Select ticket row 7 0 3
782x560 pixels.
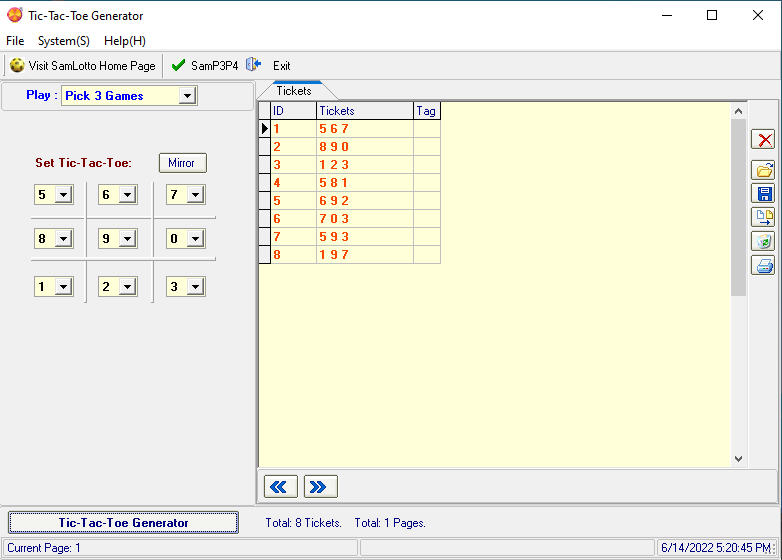point(350,218)
